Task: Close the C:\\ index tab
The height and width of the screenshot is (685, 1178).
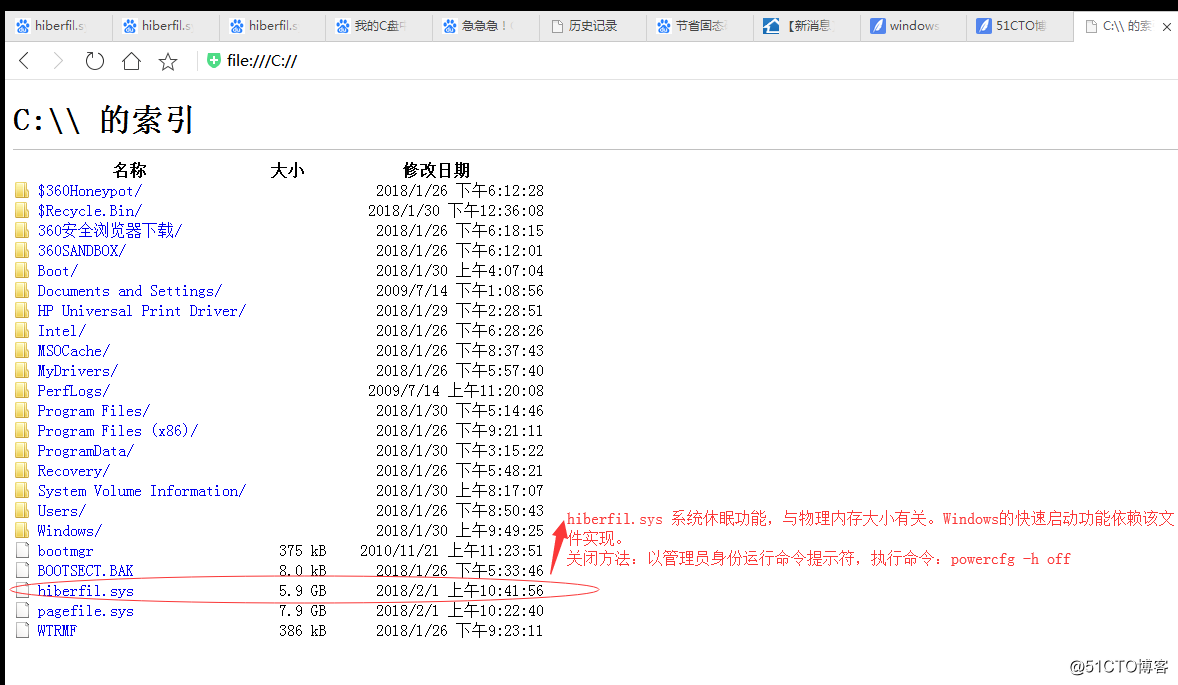Action: click(1167, 27)
